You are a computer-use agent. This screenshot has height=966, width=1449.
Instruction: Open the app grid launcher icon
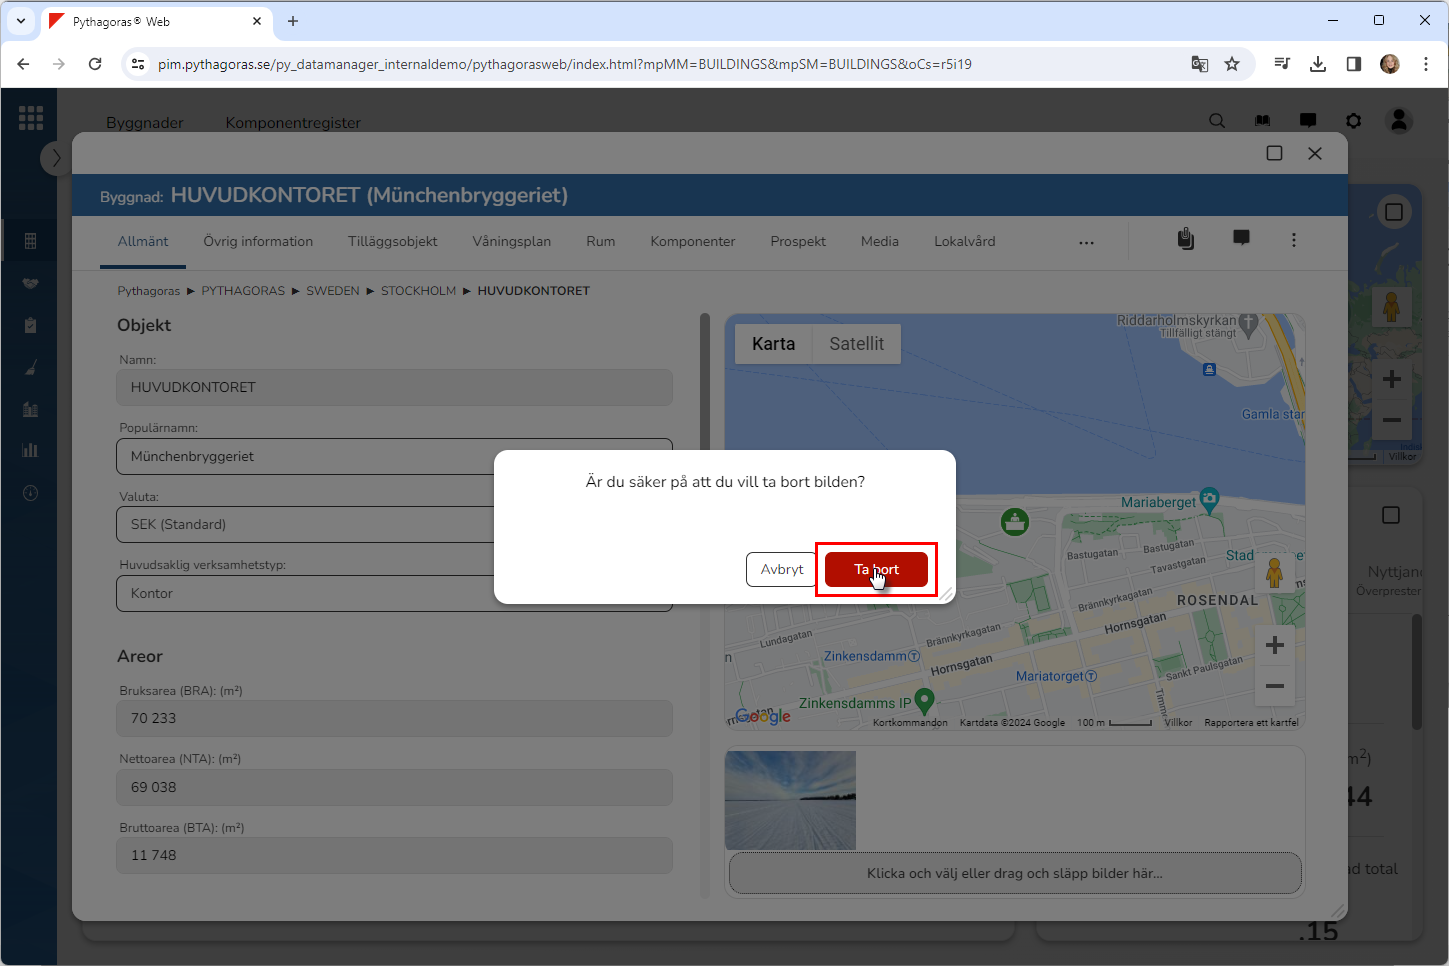coord(31,118)
